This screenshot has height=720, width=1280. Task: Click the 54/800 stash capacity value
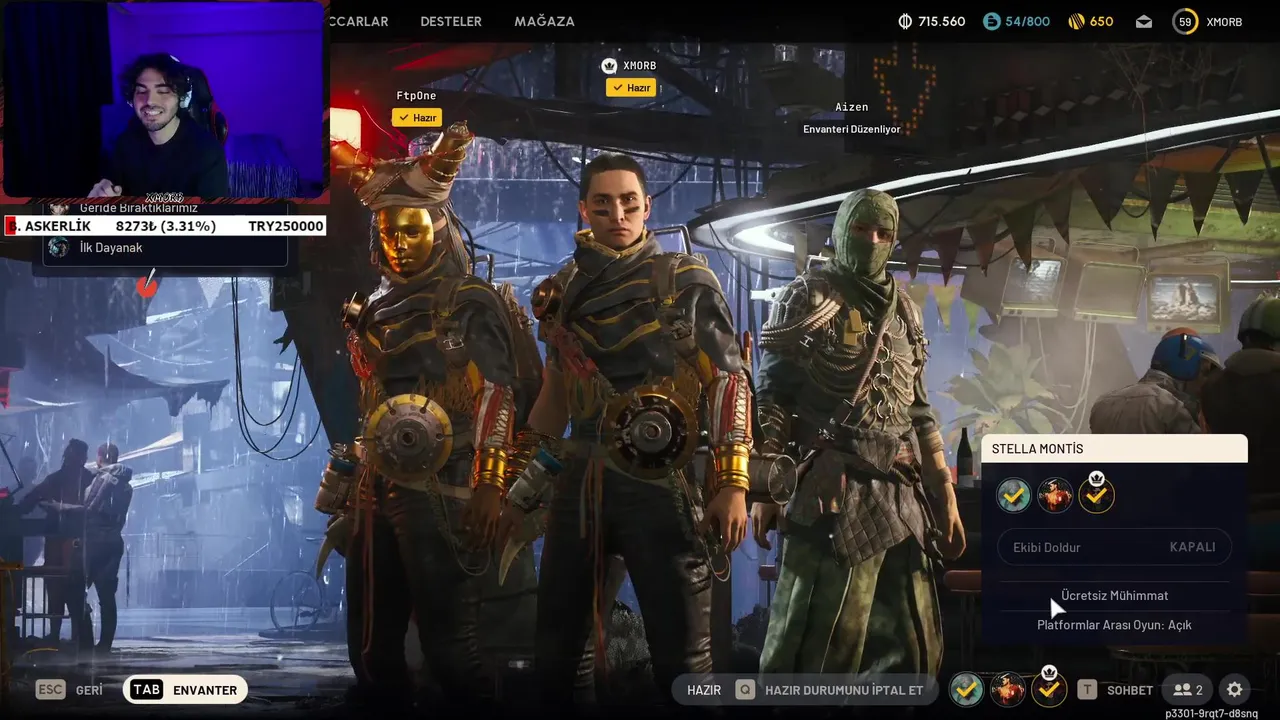(1028, 21)
